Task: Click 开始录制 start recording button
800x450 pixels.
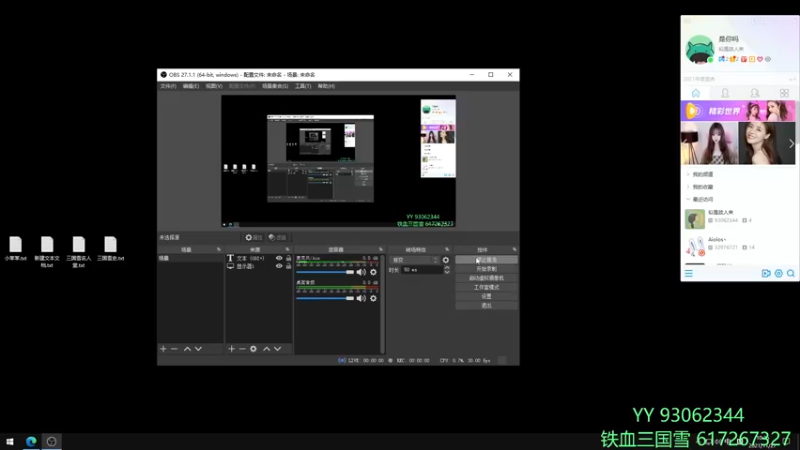Action: (x=486, y=269)
